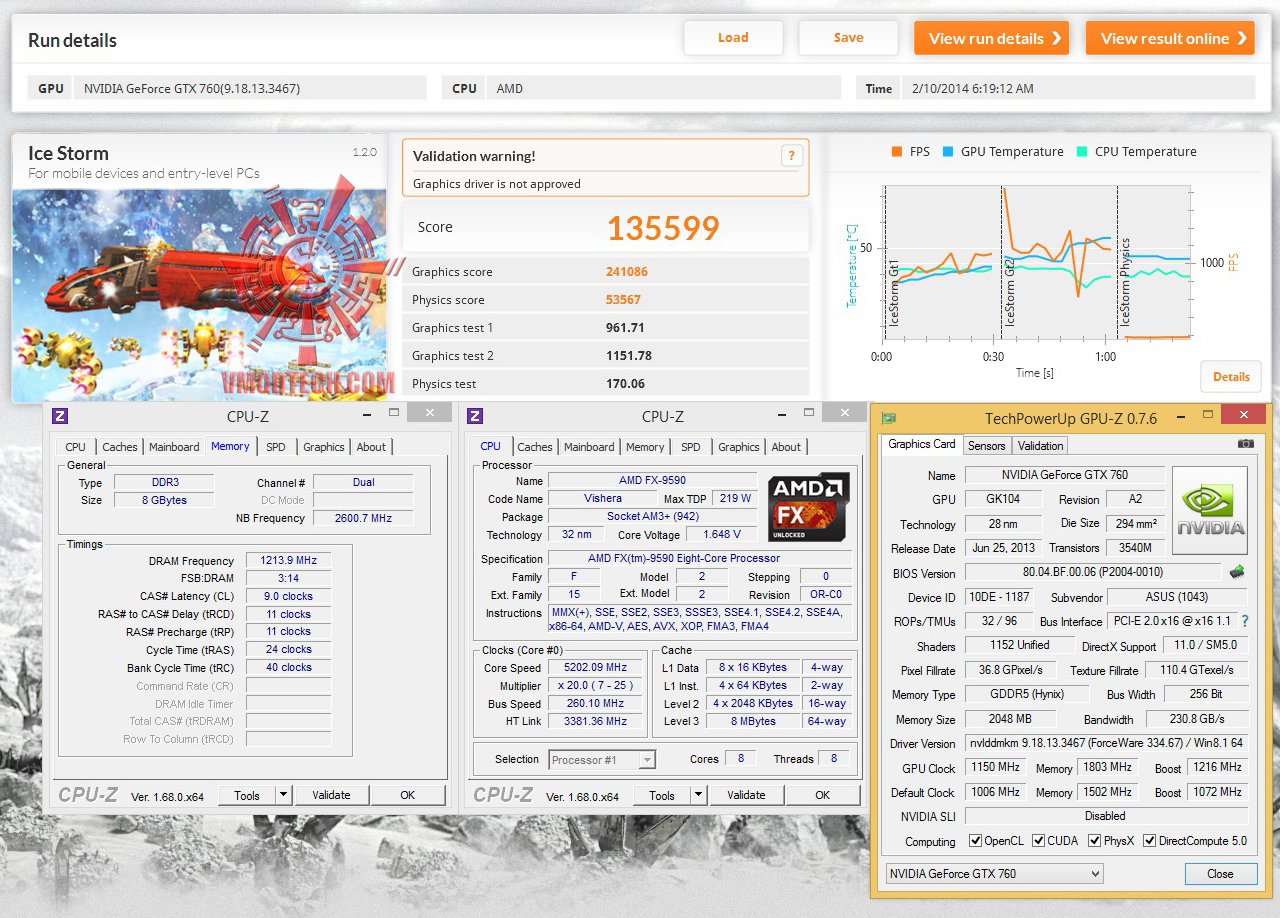Click the CPU-Z Memory window title icon
This screenshot has height=918, width=1280.
click(x=60, y=416)
